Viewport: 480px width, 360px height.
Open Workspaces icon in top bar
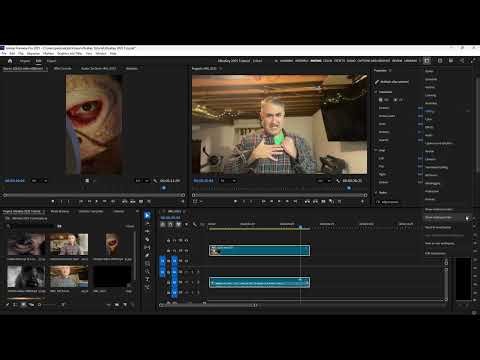(427, 61)
